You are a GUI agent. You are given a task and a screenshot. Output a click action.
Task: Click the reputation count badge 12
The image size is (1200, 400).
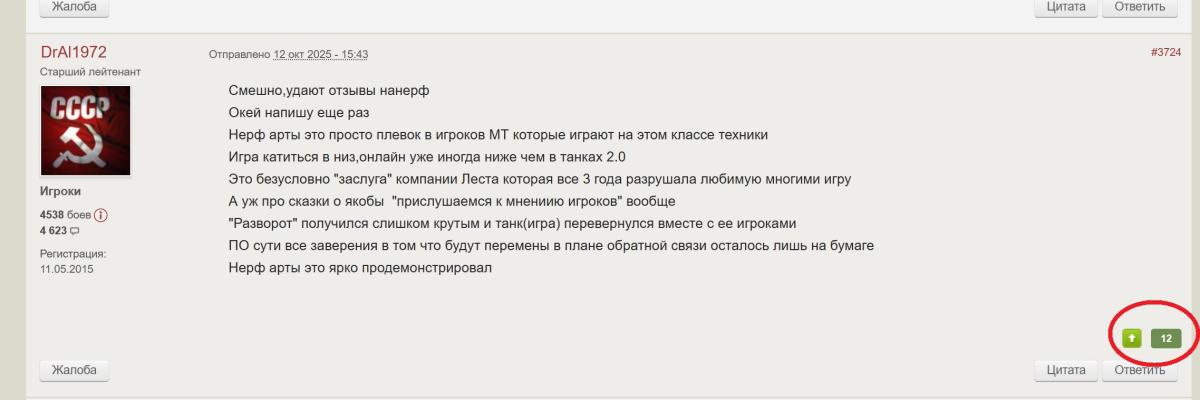click(x=1166, y=338)
